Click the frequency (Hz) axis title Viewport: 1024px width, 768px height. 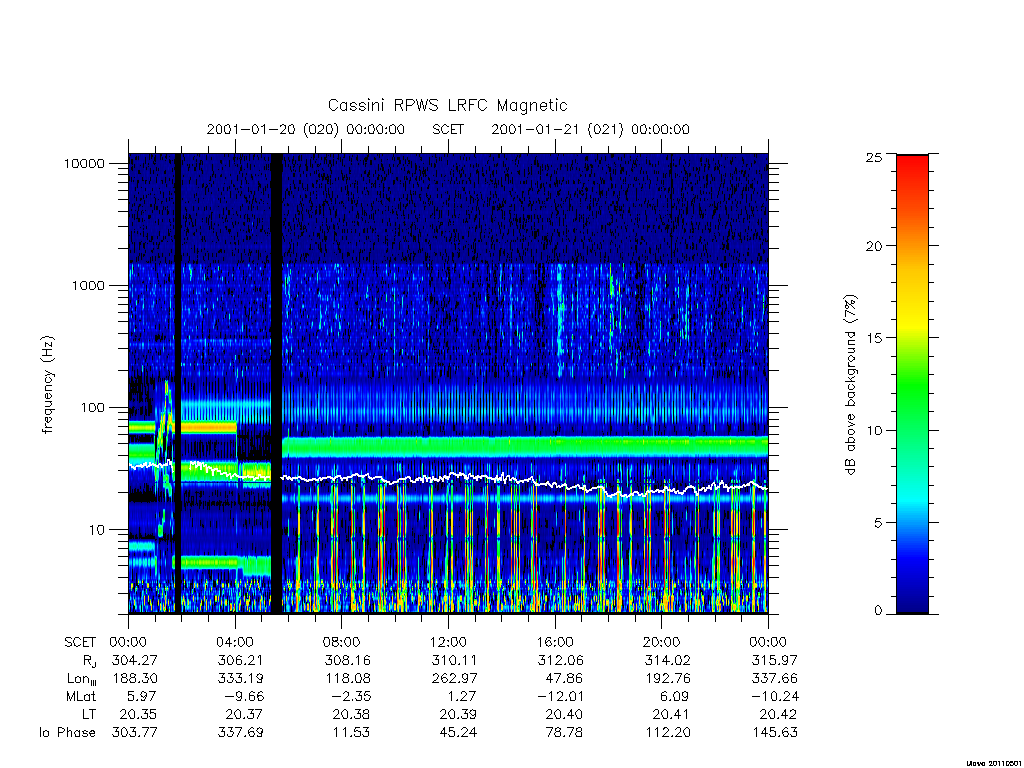click(48, 385)
